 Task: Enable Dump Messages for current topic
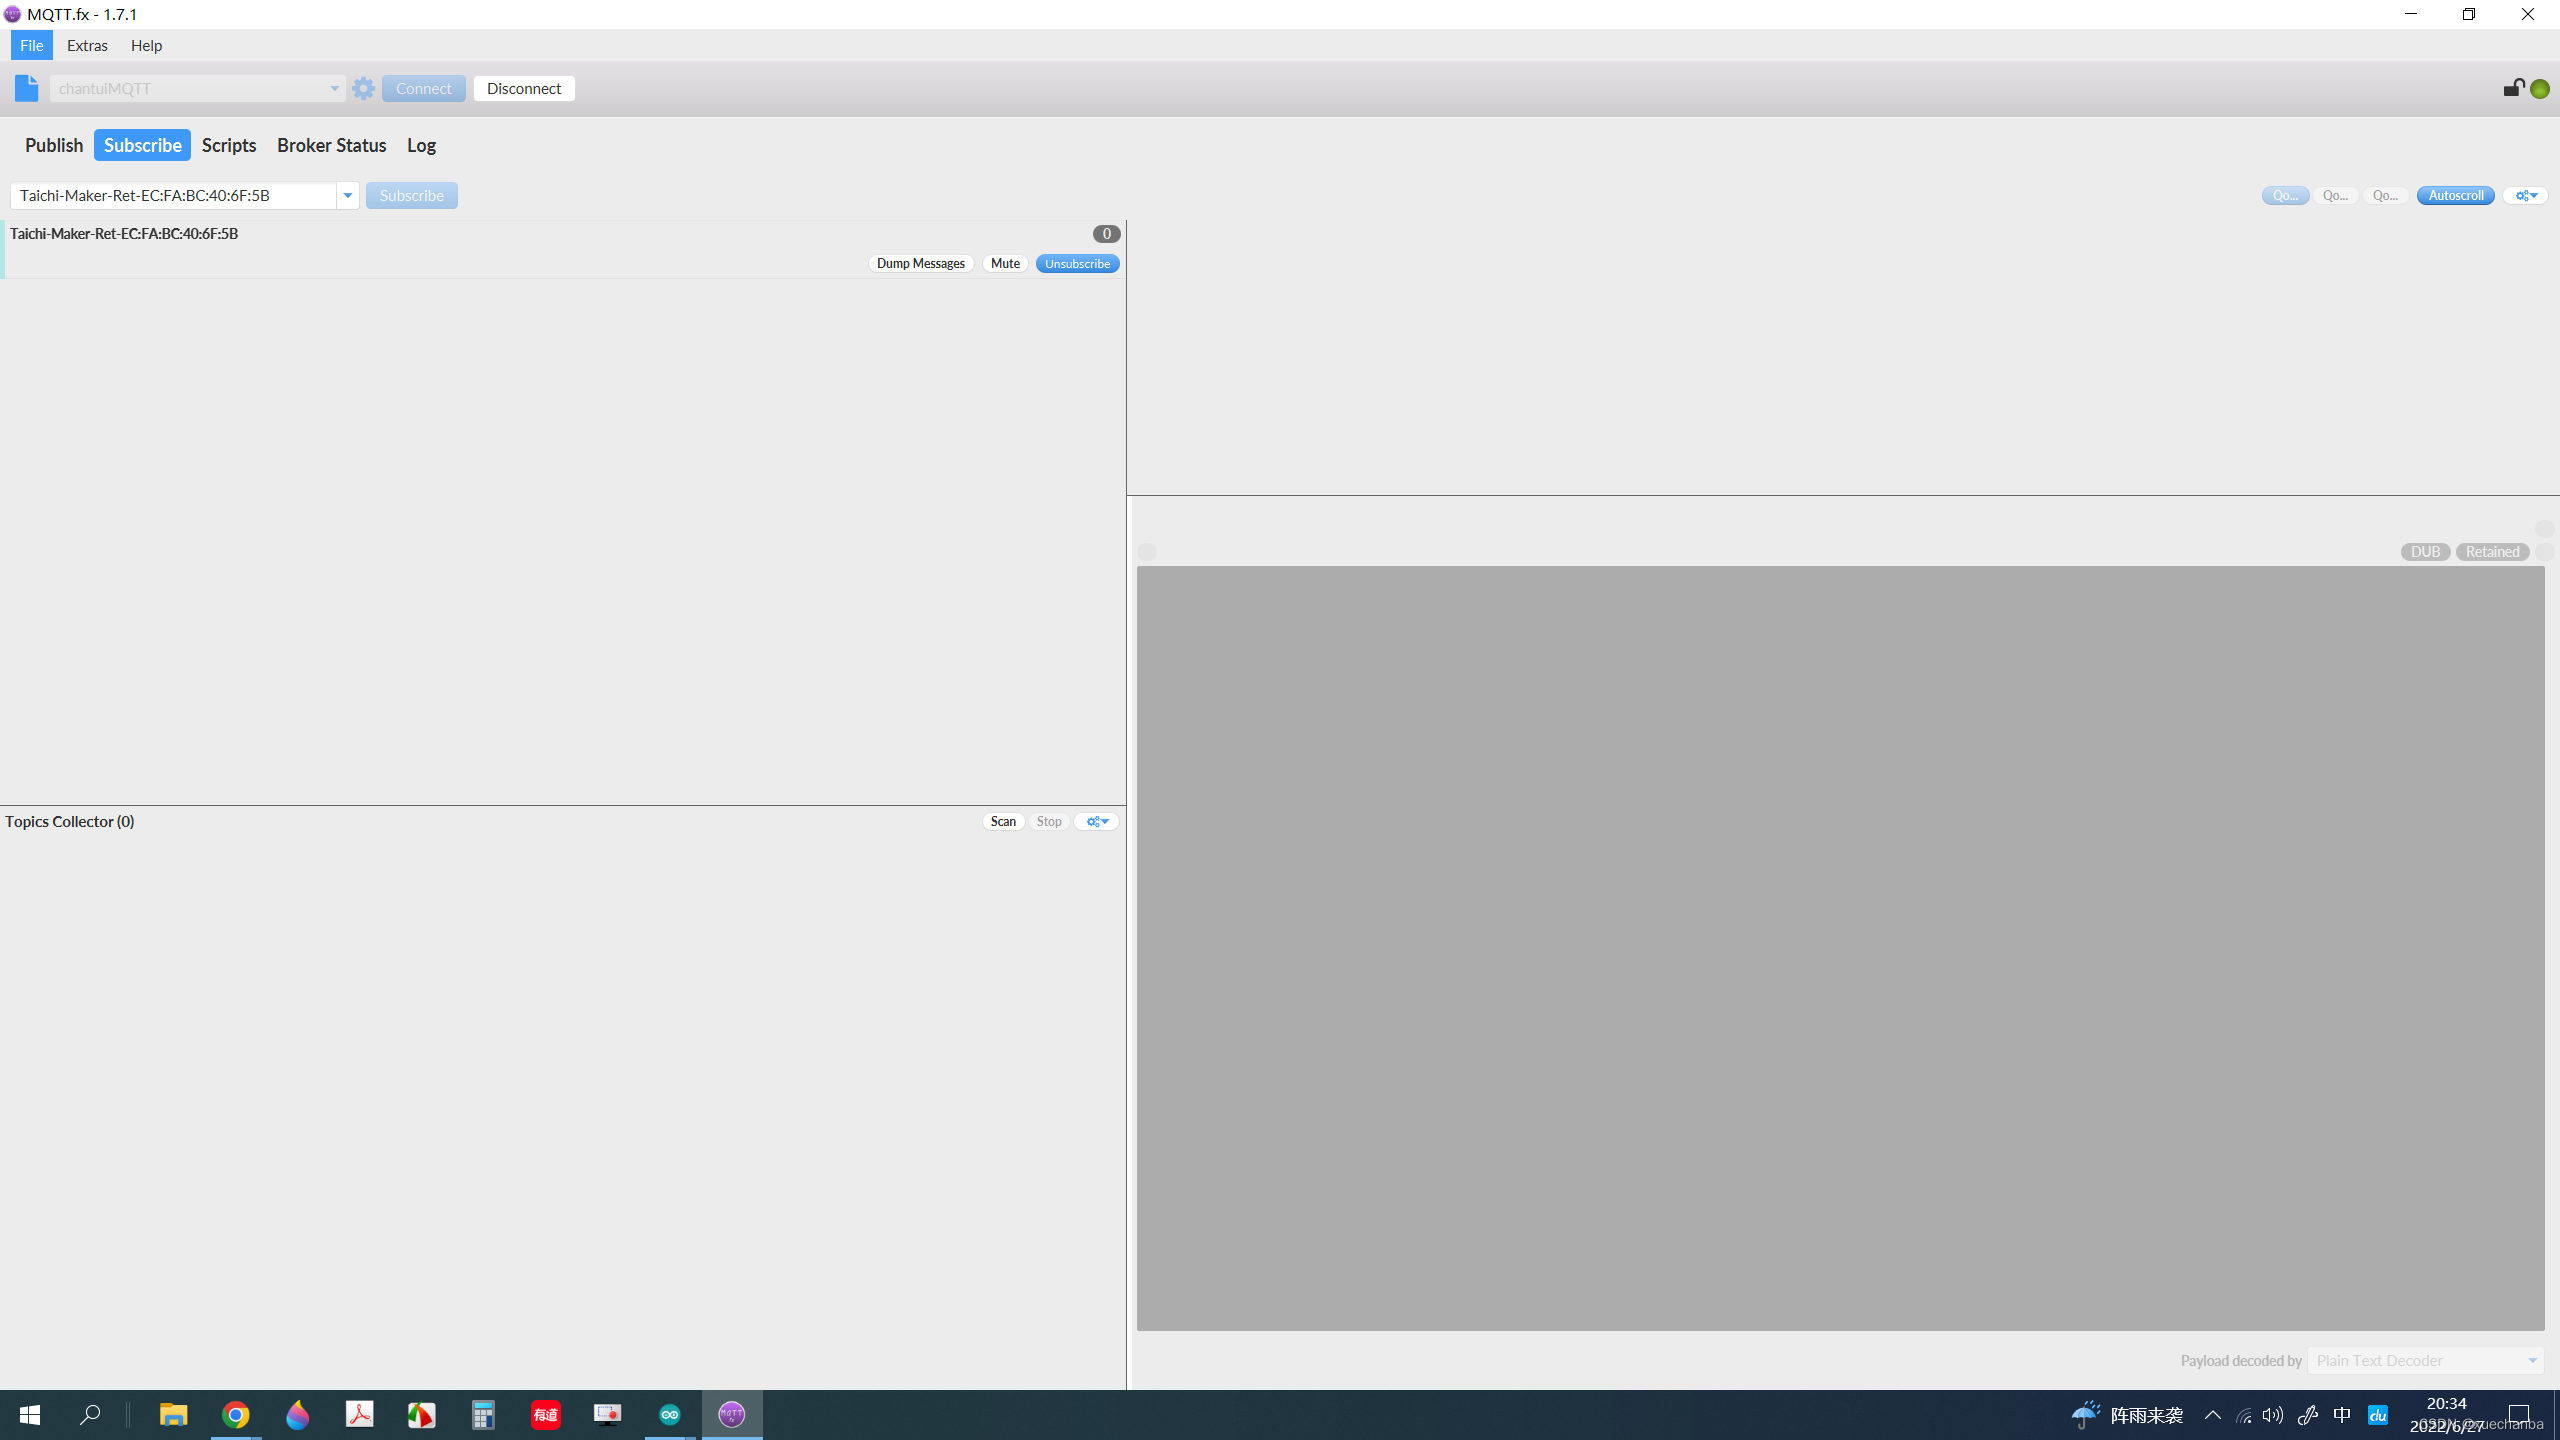tap(920, 264)
